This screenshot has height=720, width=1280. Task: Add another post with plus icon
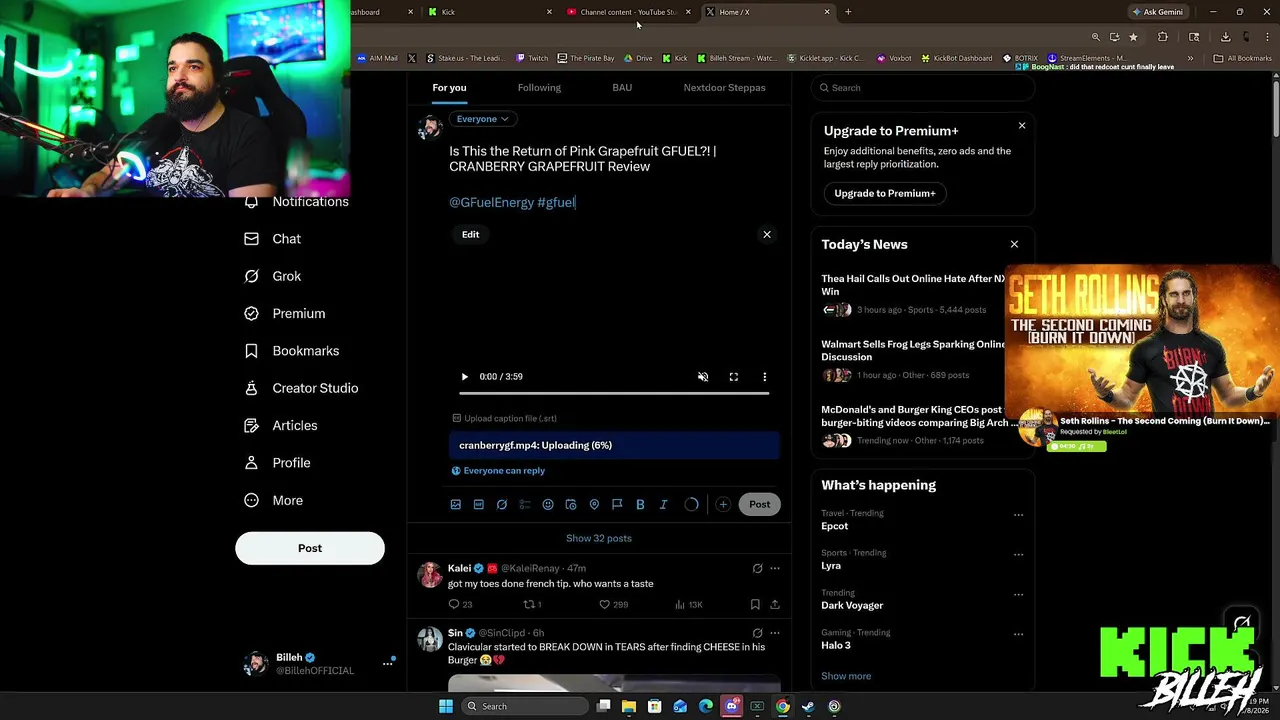[723, 505]
